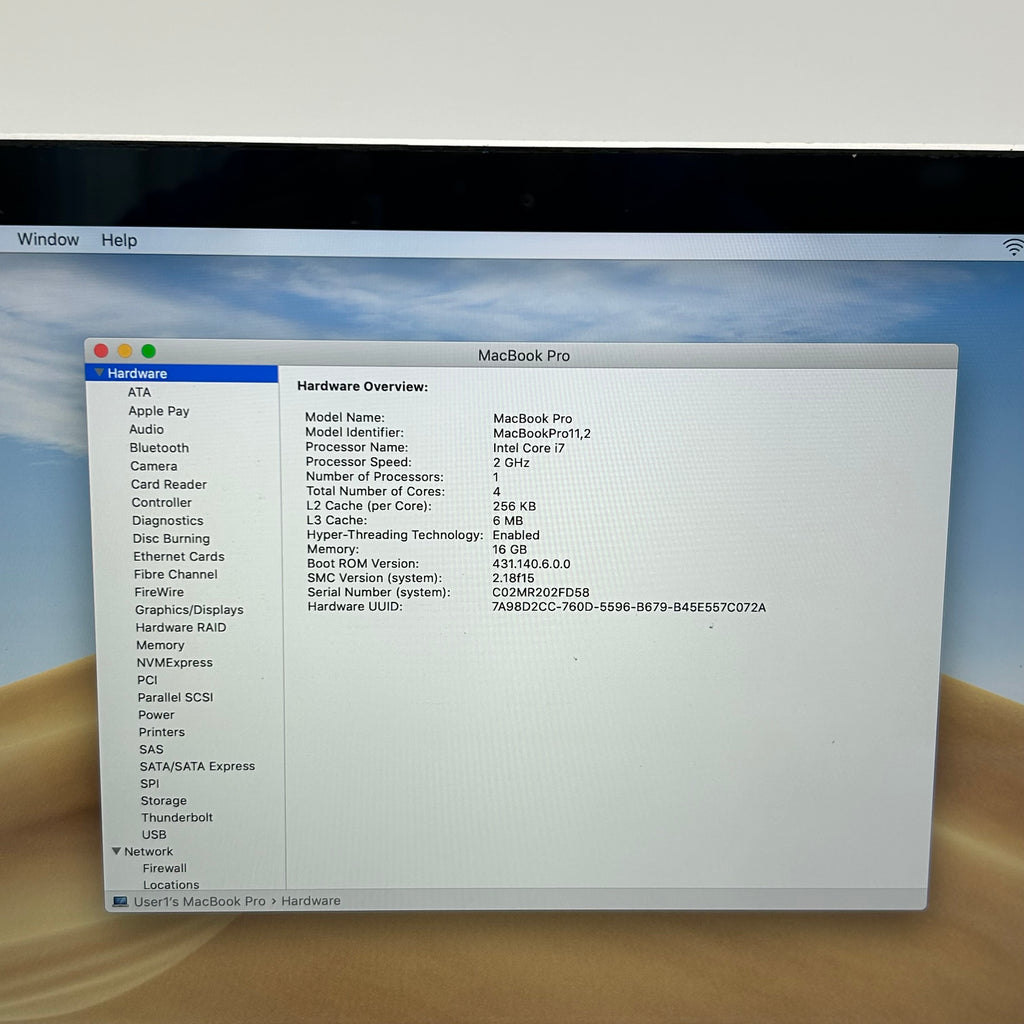Click the Boot ROM Version value 431.140.6.0.0
The height and width of the screenshot is (1024, 1024).
(532, 564)
